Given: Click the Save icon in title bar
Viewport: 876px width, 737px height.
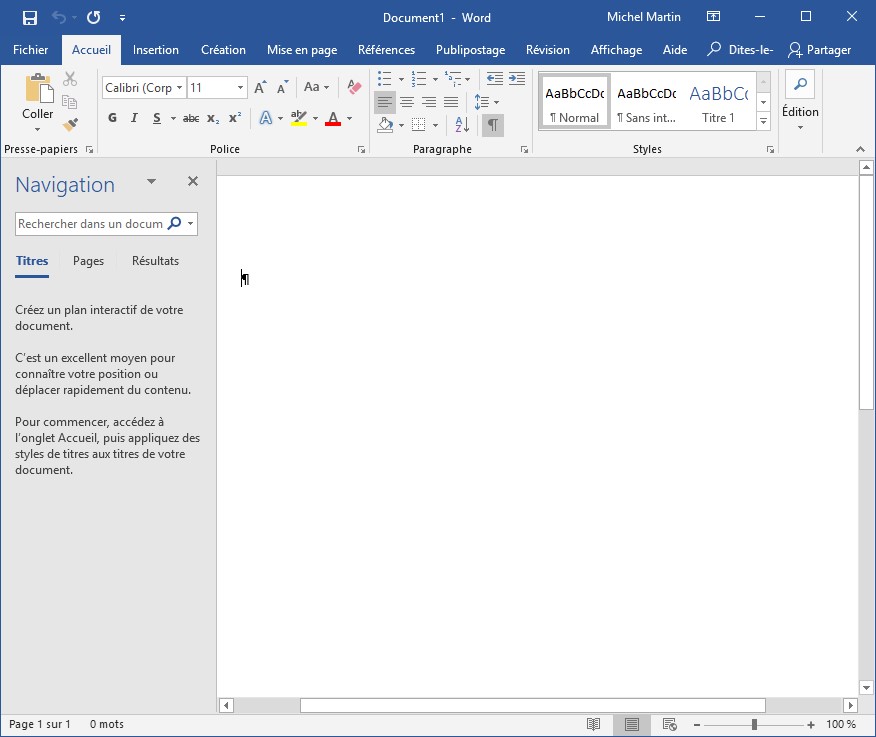Looking at the screenshot, I should pyautogui.click(x=29, y=17).
